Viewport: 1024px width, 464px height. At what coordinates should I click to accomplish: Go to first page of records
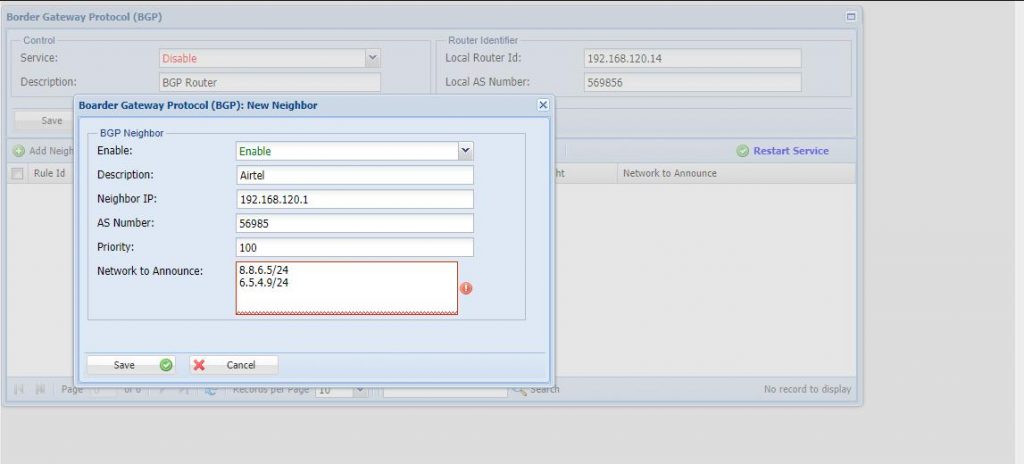click(x=19, y=389)
